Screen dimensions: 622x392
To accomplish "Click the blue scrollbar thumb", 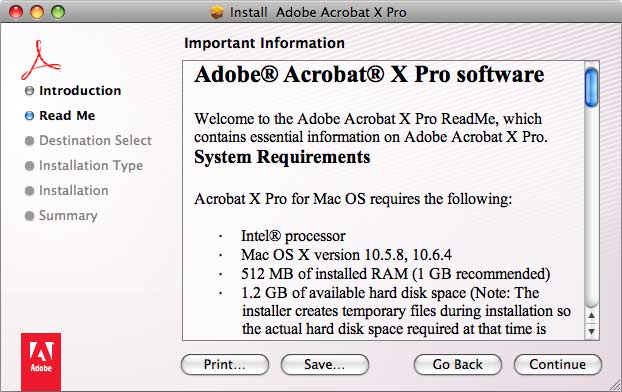I will tap(591, 87).
